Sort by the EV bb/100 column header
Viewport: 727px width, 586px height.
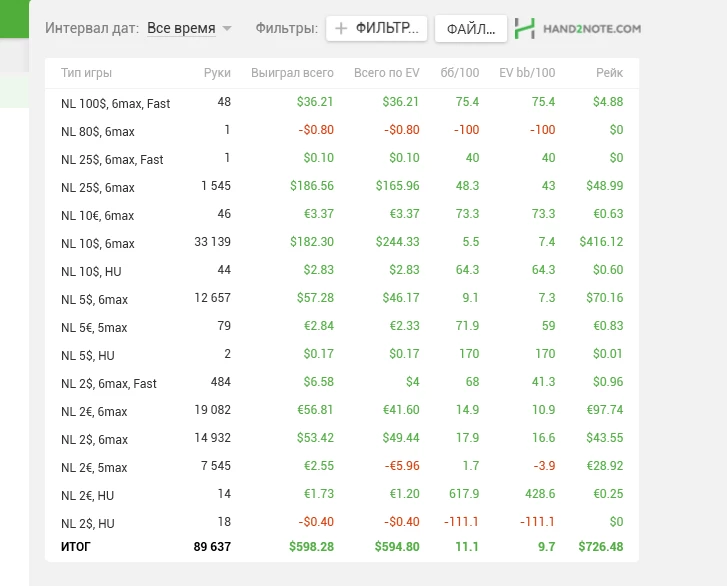click(x=527, y=73)
